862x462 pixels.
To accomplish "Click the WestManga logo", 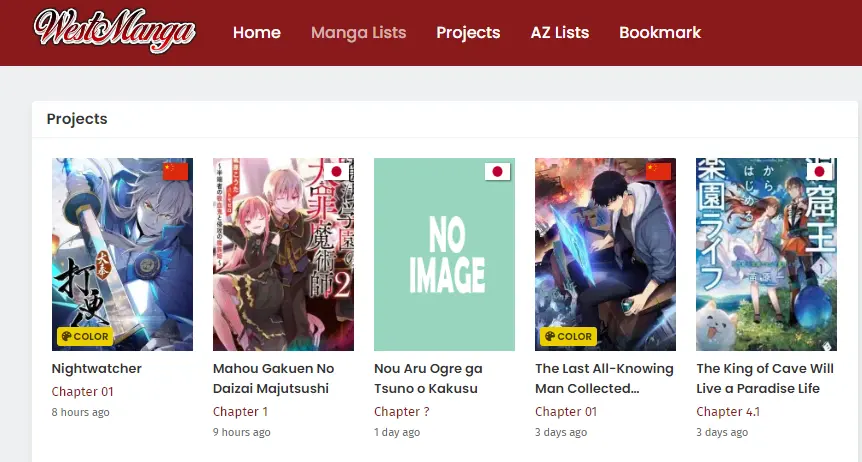I will click(x=115, y=30).
